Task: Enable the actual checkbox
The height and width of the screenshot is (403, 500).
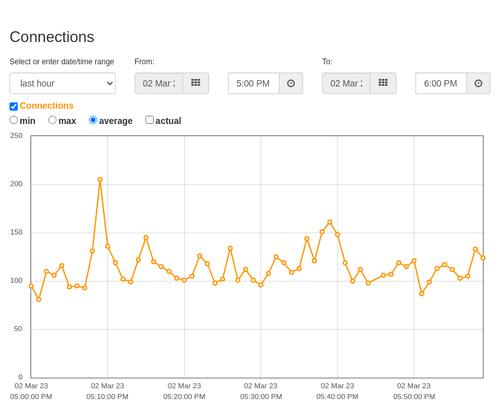Action: coord(150,120)
